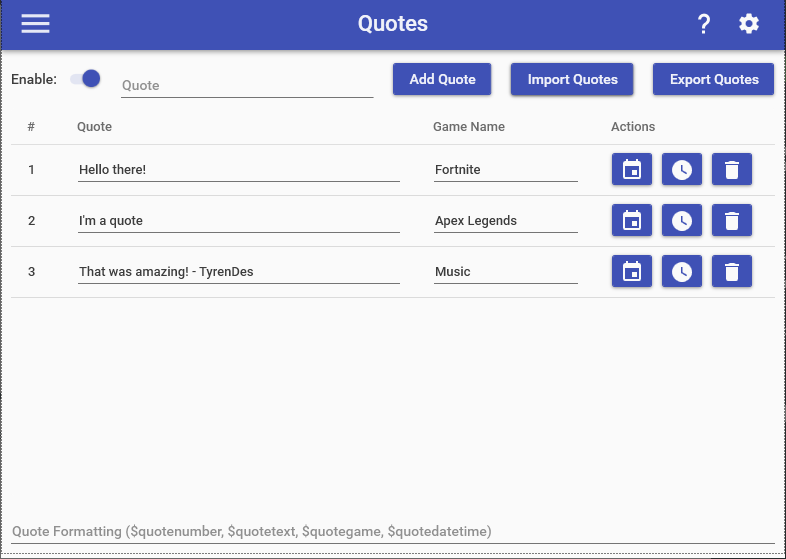Viewport: 786px width, 559px height.
Task: Open the settings gear icon
Action: click(749, 24)
